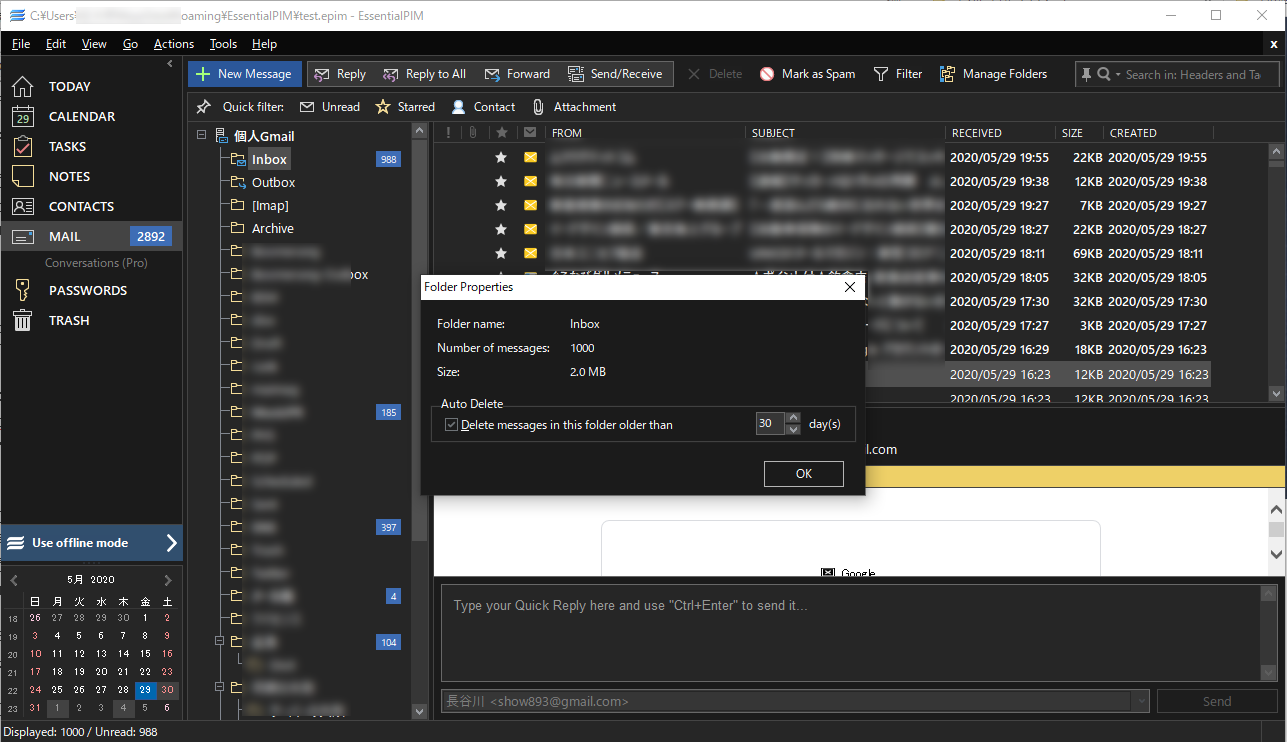
Task: Open the TRASH module
Action: tap(69, 320)
